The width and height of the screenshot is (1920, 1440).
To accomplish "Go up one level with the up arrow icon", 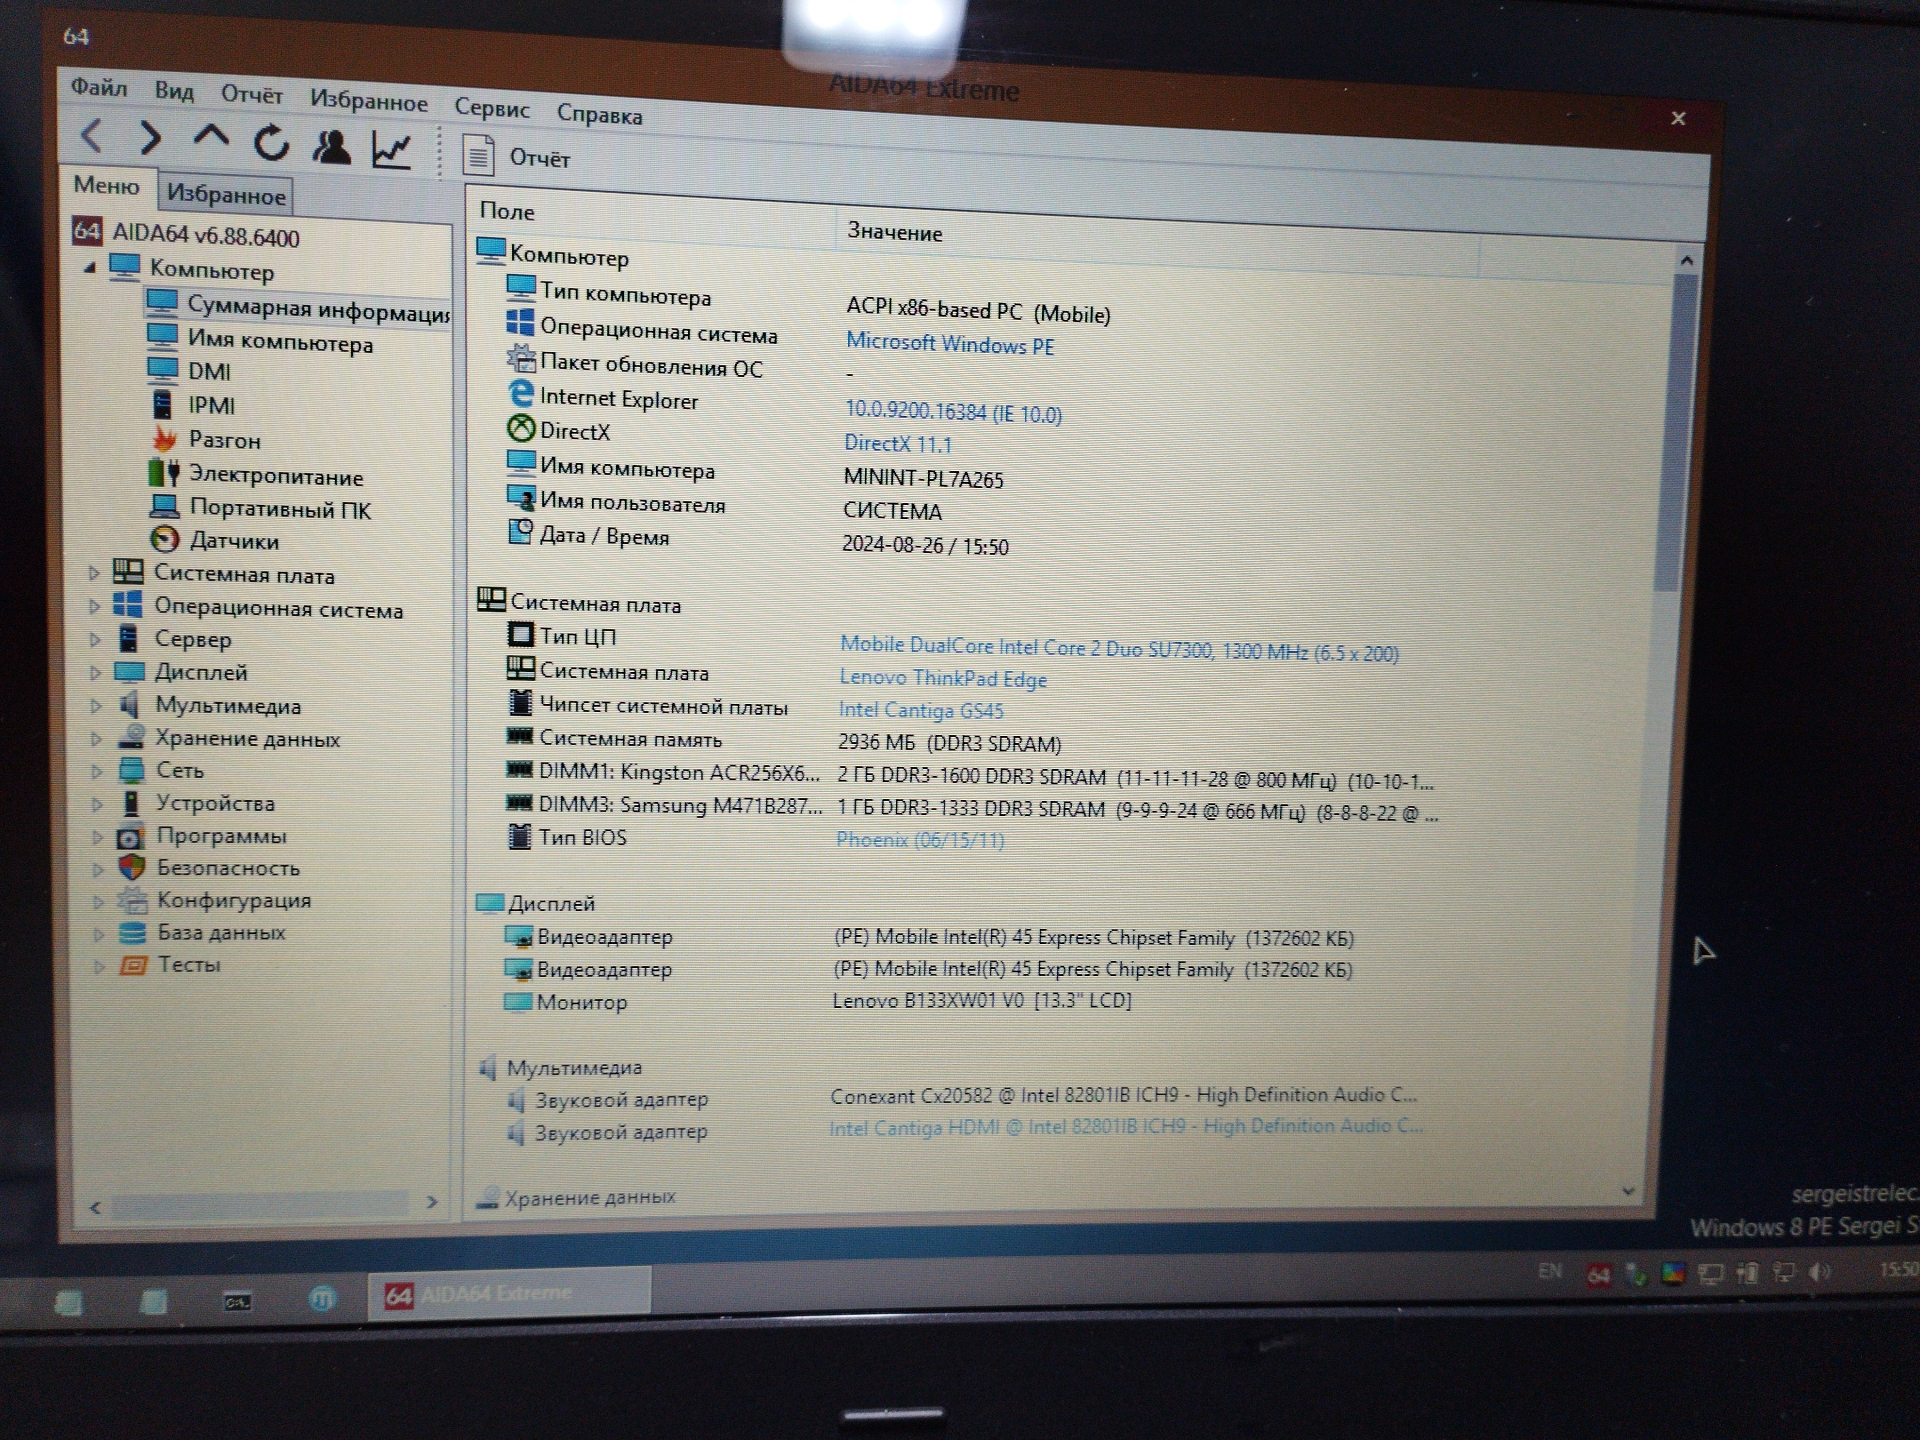I will [211, 138].
